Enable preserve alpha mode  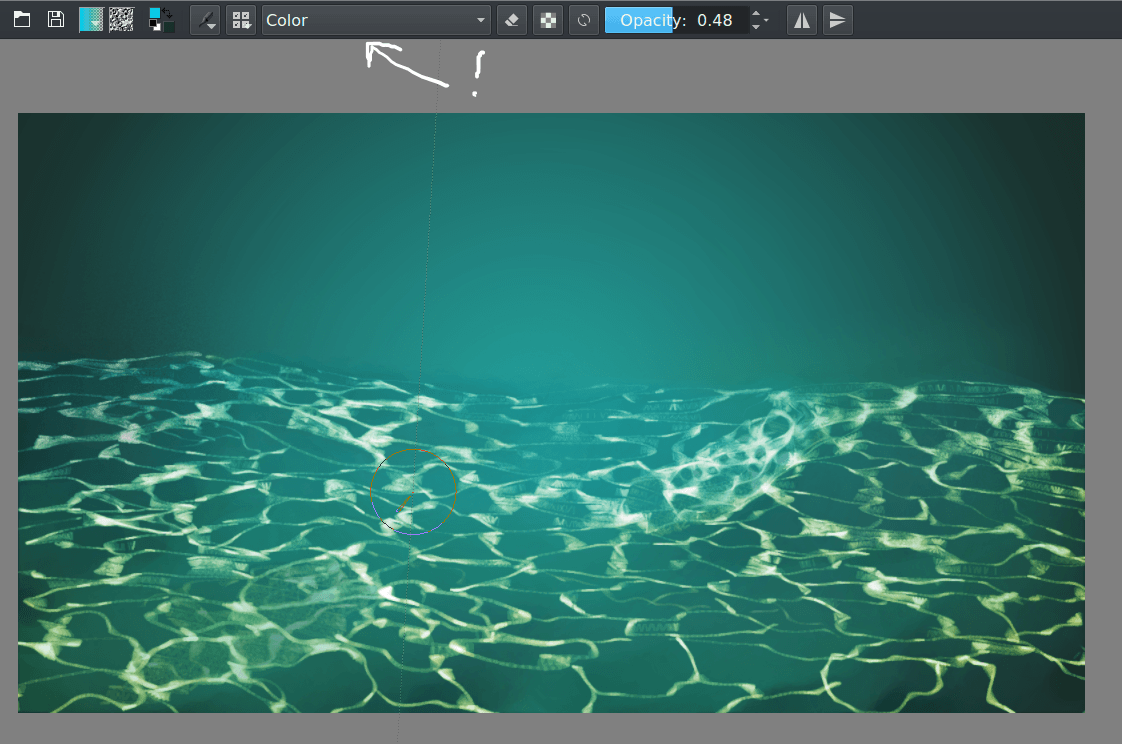click(x=547, y=19)
